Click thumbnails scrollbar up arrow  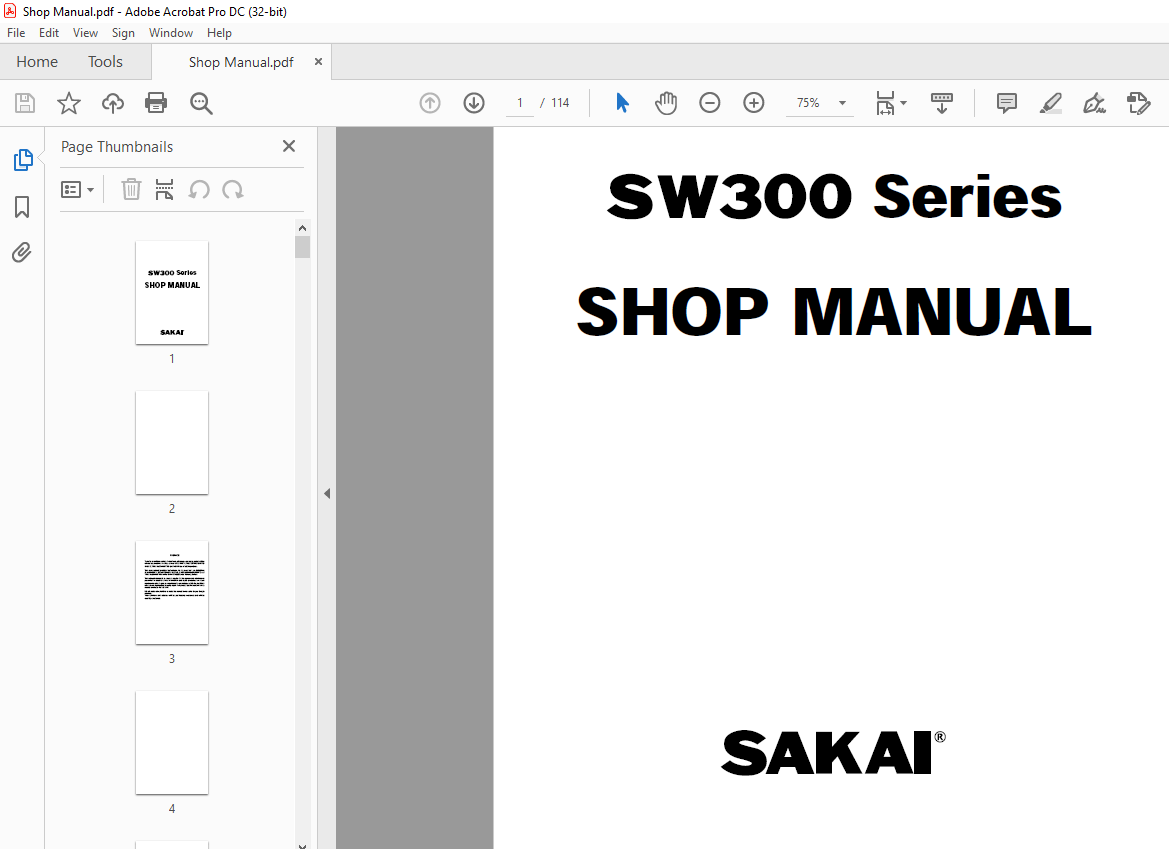(x=302, y=228)
